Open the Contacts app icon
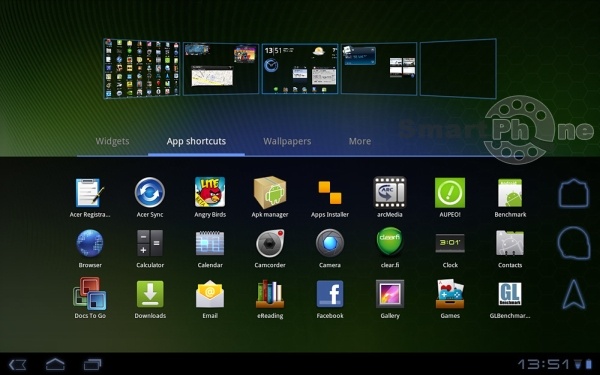 tap(510, 243)
